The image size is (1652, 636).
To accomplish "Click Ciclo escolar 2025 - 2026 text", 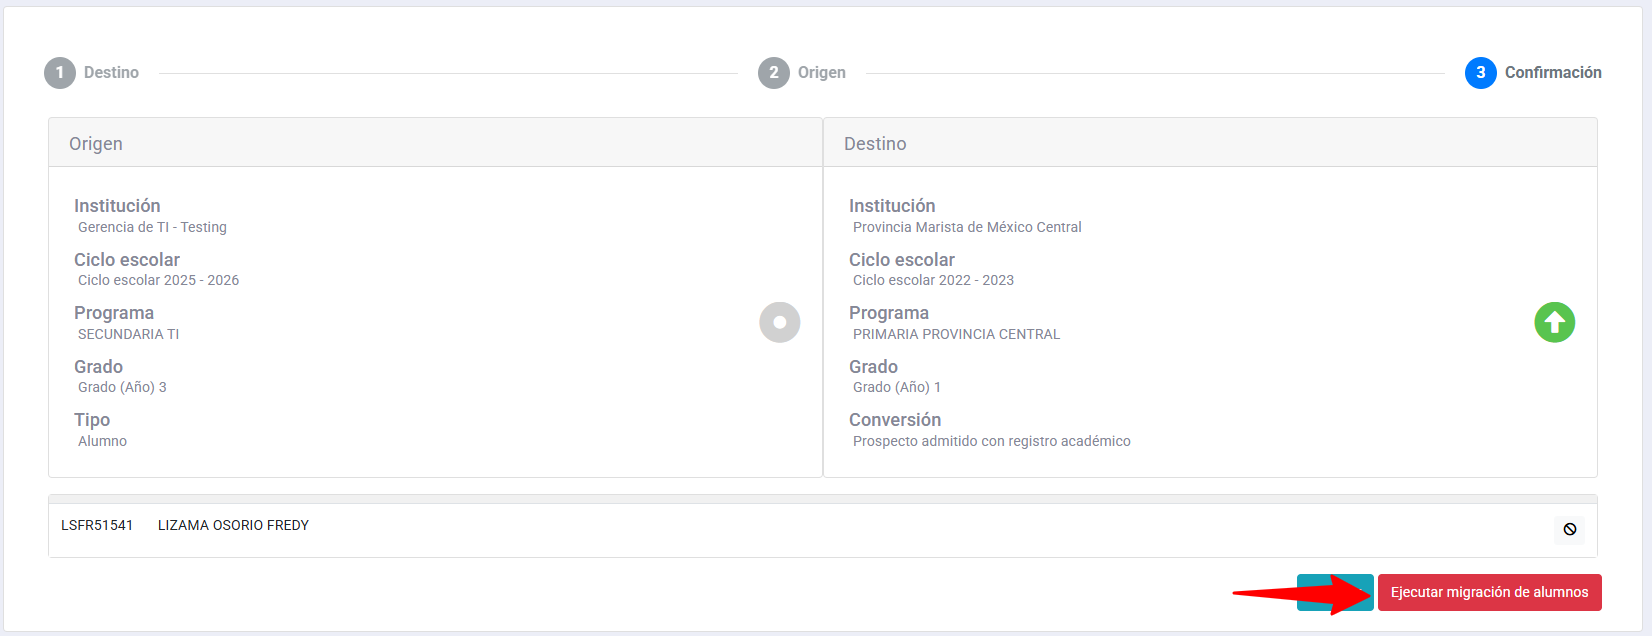I will [x=158, y=280].
